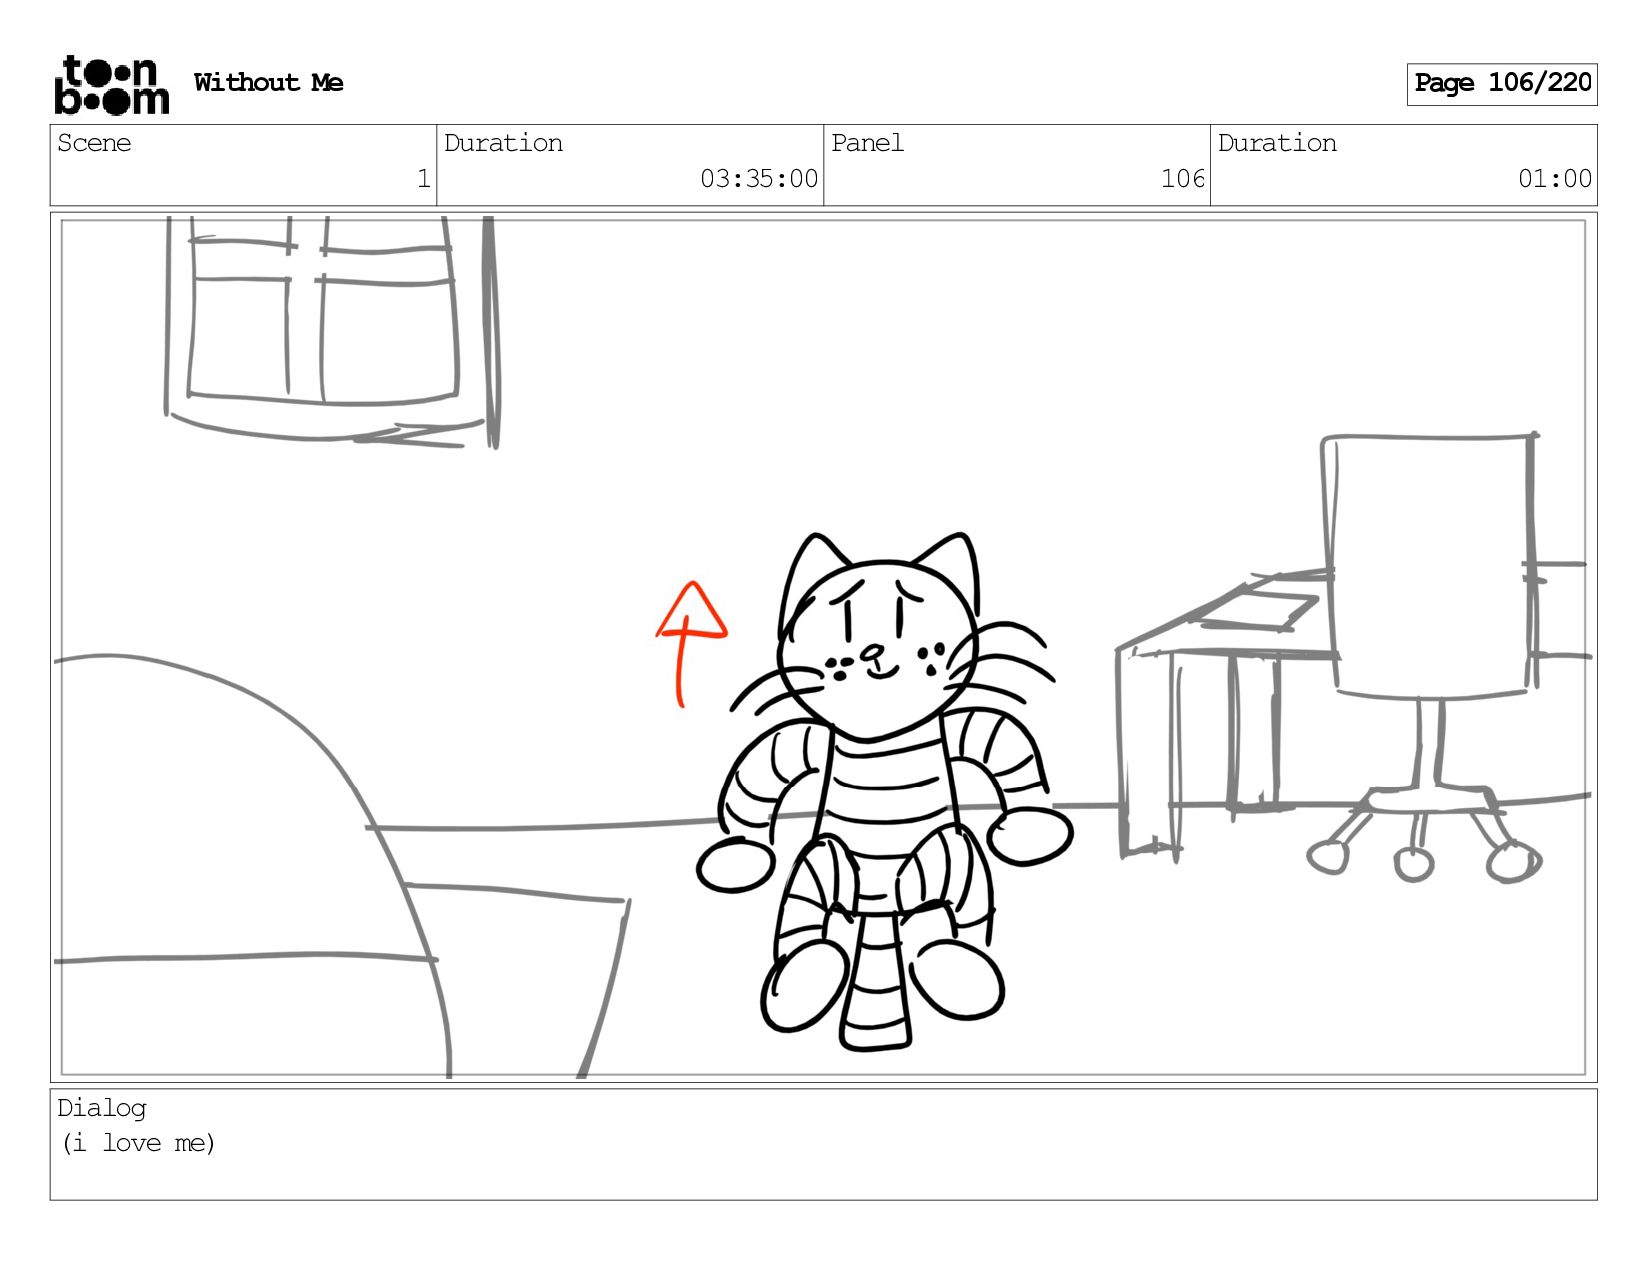Screen dimensions: 1650x1275
Task: Click the panel duration '01:00'
Action: (1555, 179)
